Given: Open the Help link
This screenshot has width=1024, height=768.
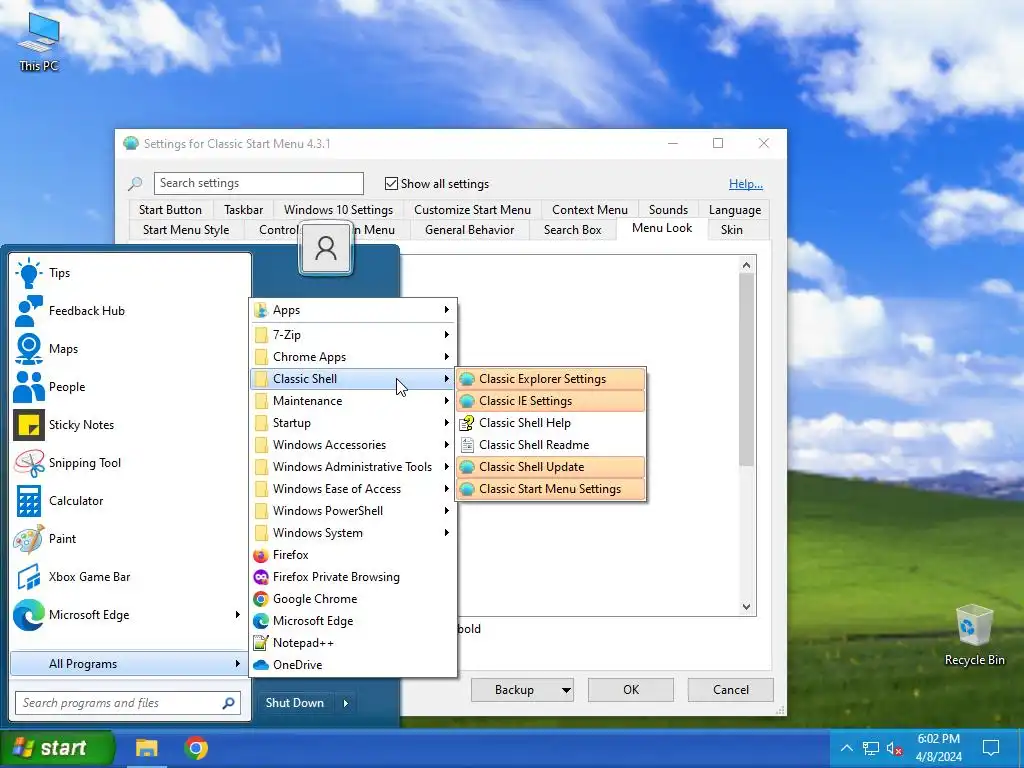Looking at the screenshot, I should [746, 184].
